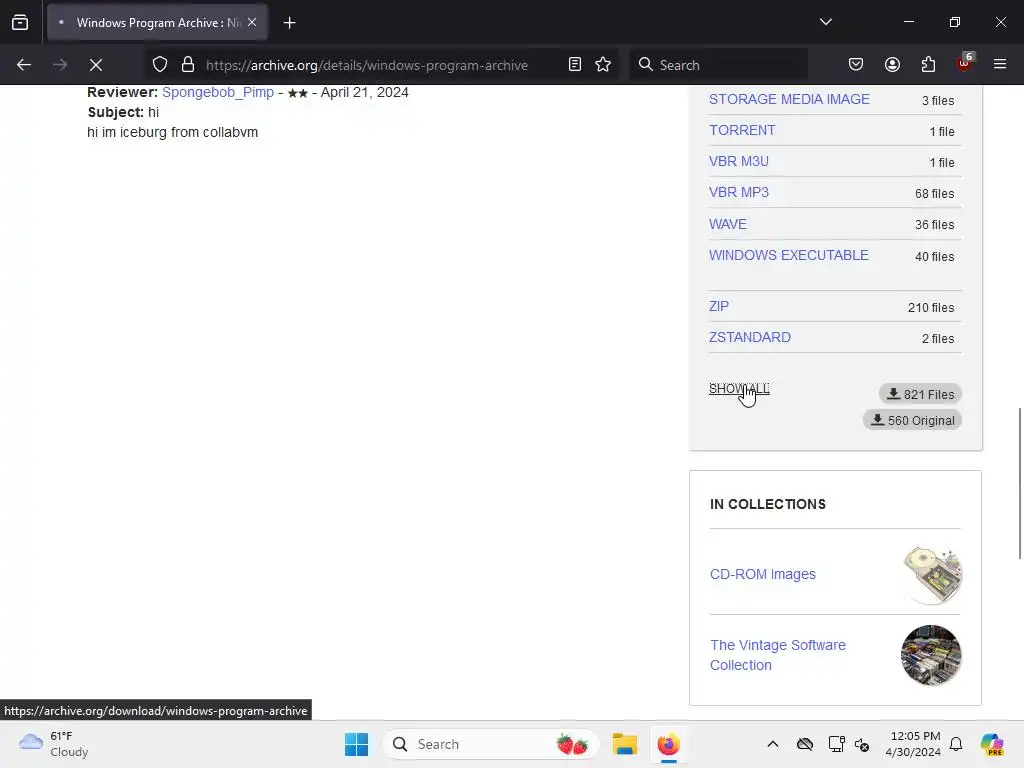Download all 821 Files
1024x768 pixels.
920,394
